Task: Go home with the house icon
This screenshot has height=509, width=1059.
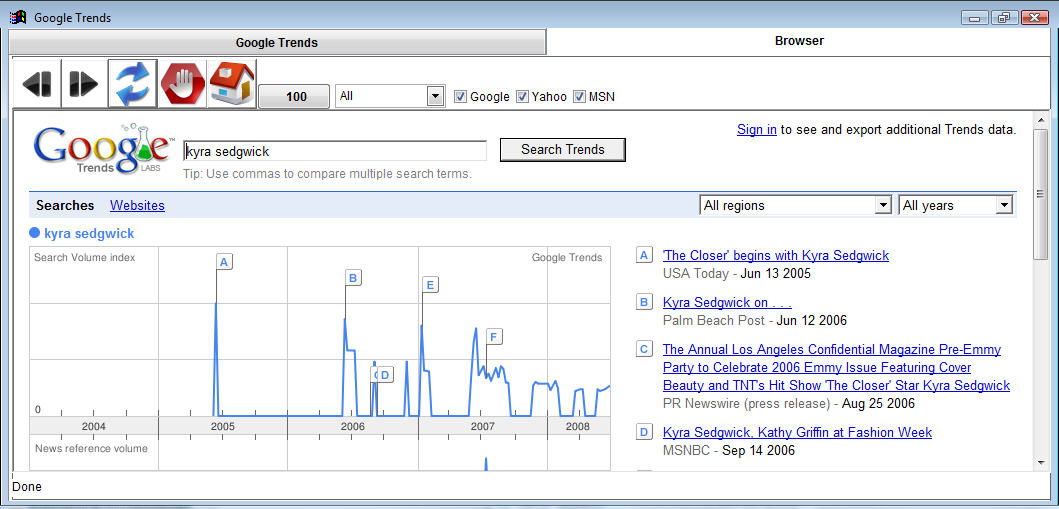Action: click(232, 84)
